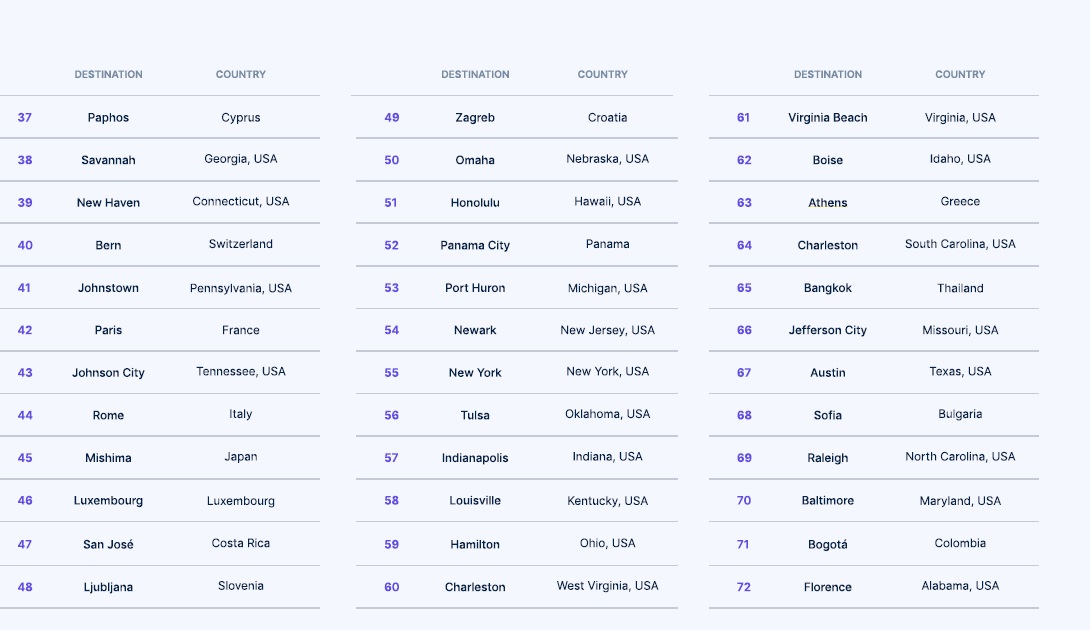Click the middle table's Country column header

pos(603,74)
